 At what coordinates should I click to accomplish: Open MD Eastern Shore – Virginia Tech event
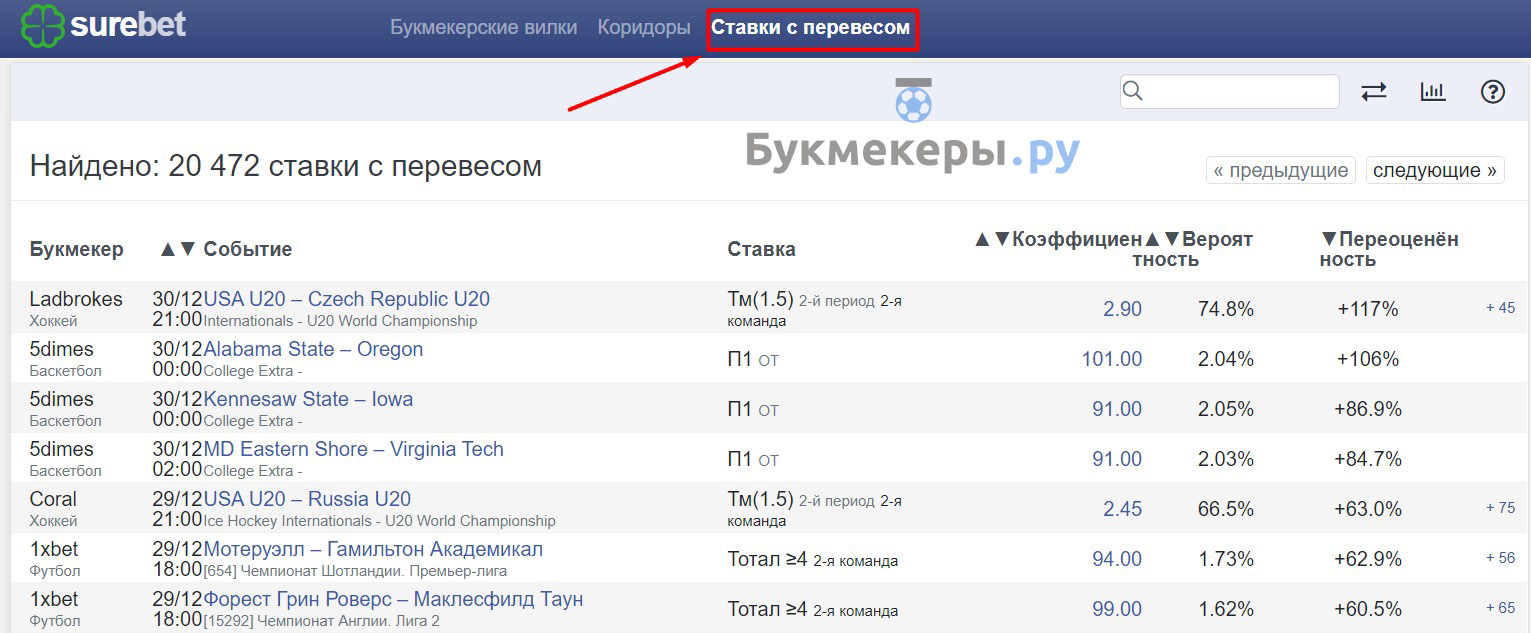tap(353, 449)
